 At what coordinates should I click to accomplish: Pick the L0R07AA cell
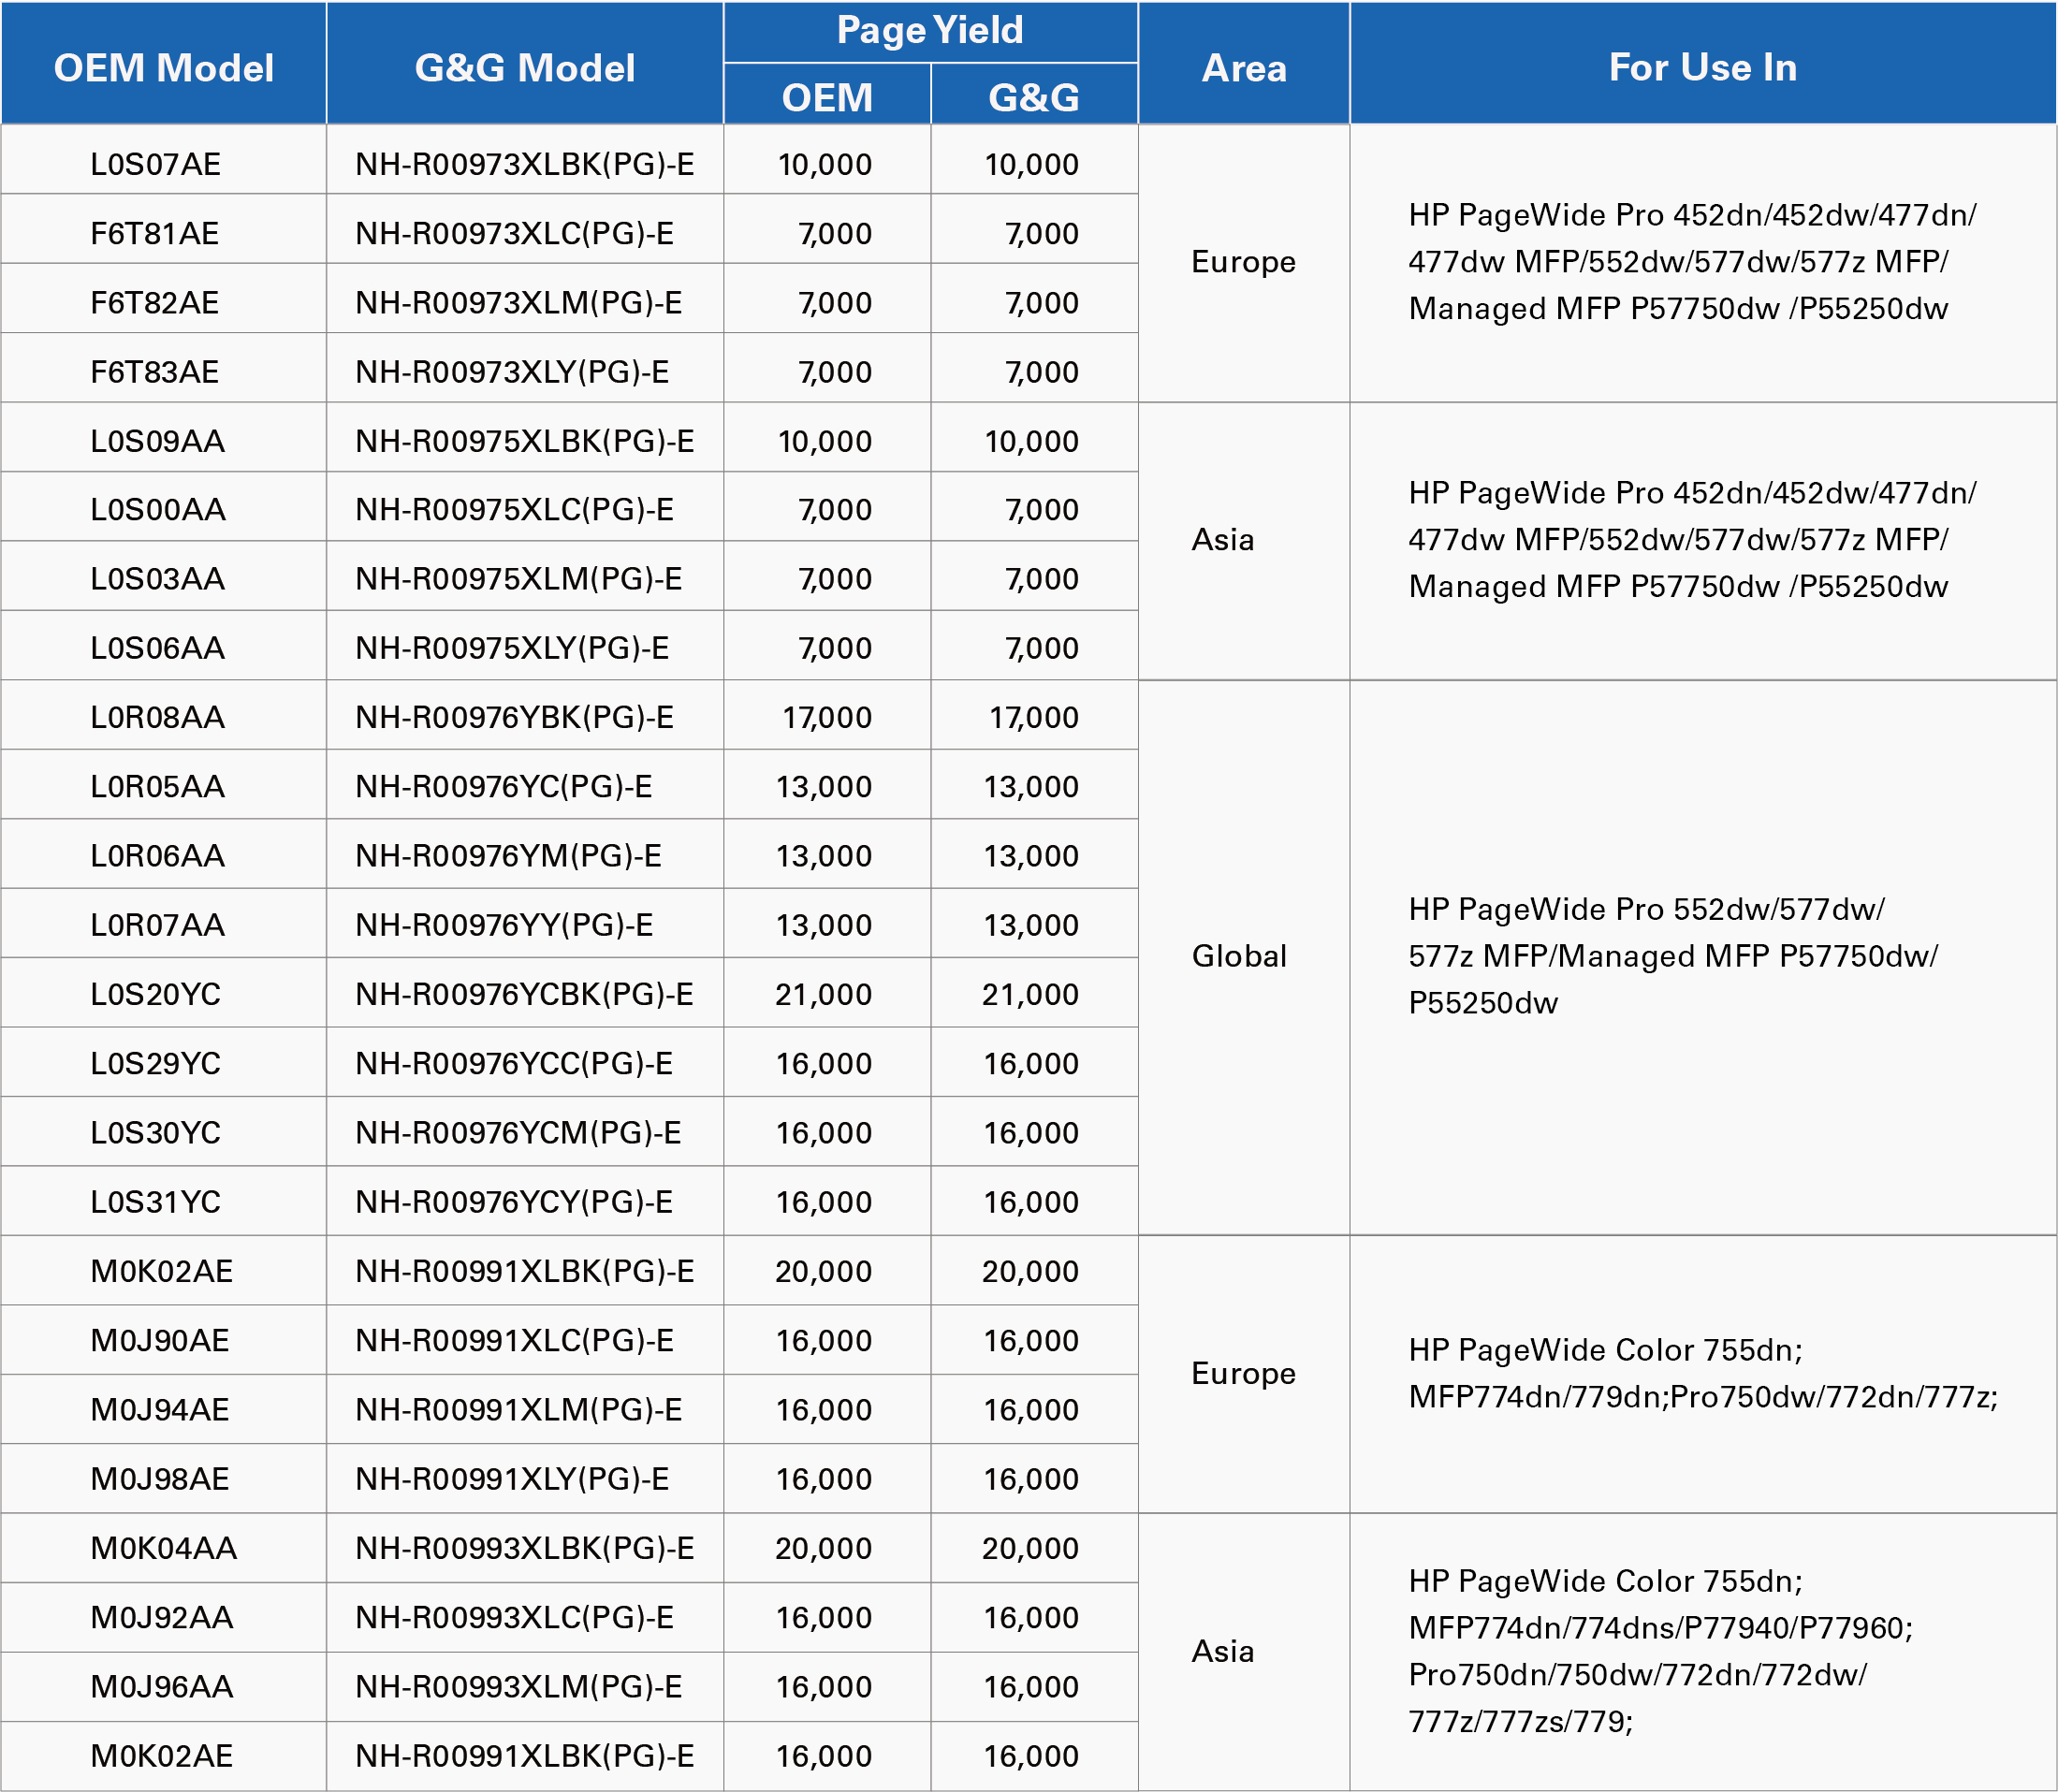[163, 922]
